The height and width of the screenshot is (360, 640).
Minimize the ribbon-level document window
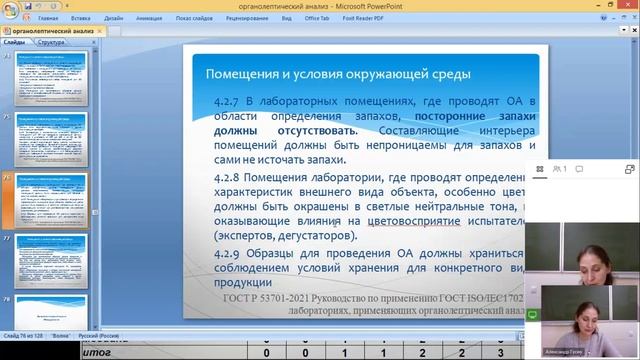coord(613,18)
